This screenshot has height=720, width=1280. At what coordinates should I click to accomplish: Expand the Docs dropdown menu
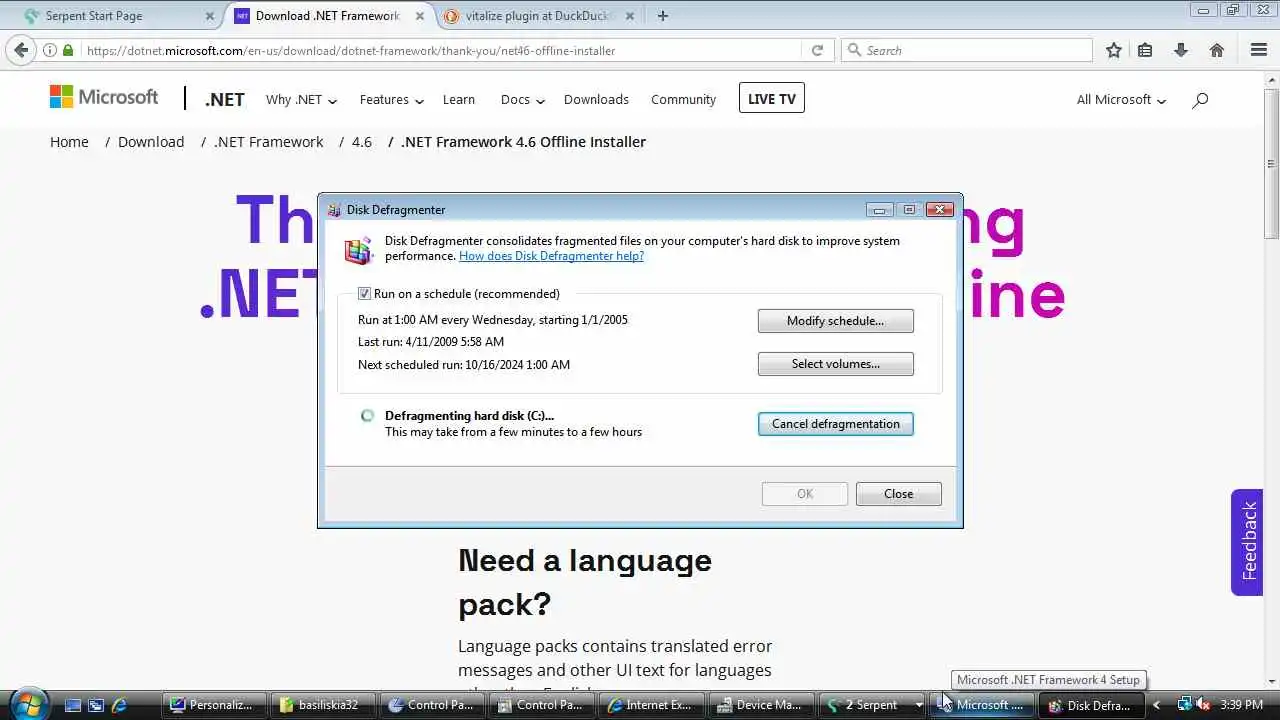pos(522,100)
